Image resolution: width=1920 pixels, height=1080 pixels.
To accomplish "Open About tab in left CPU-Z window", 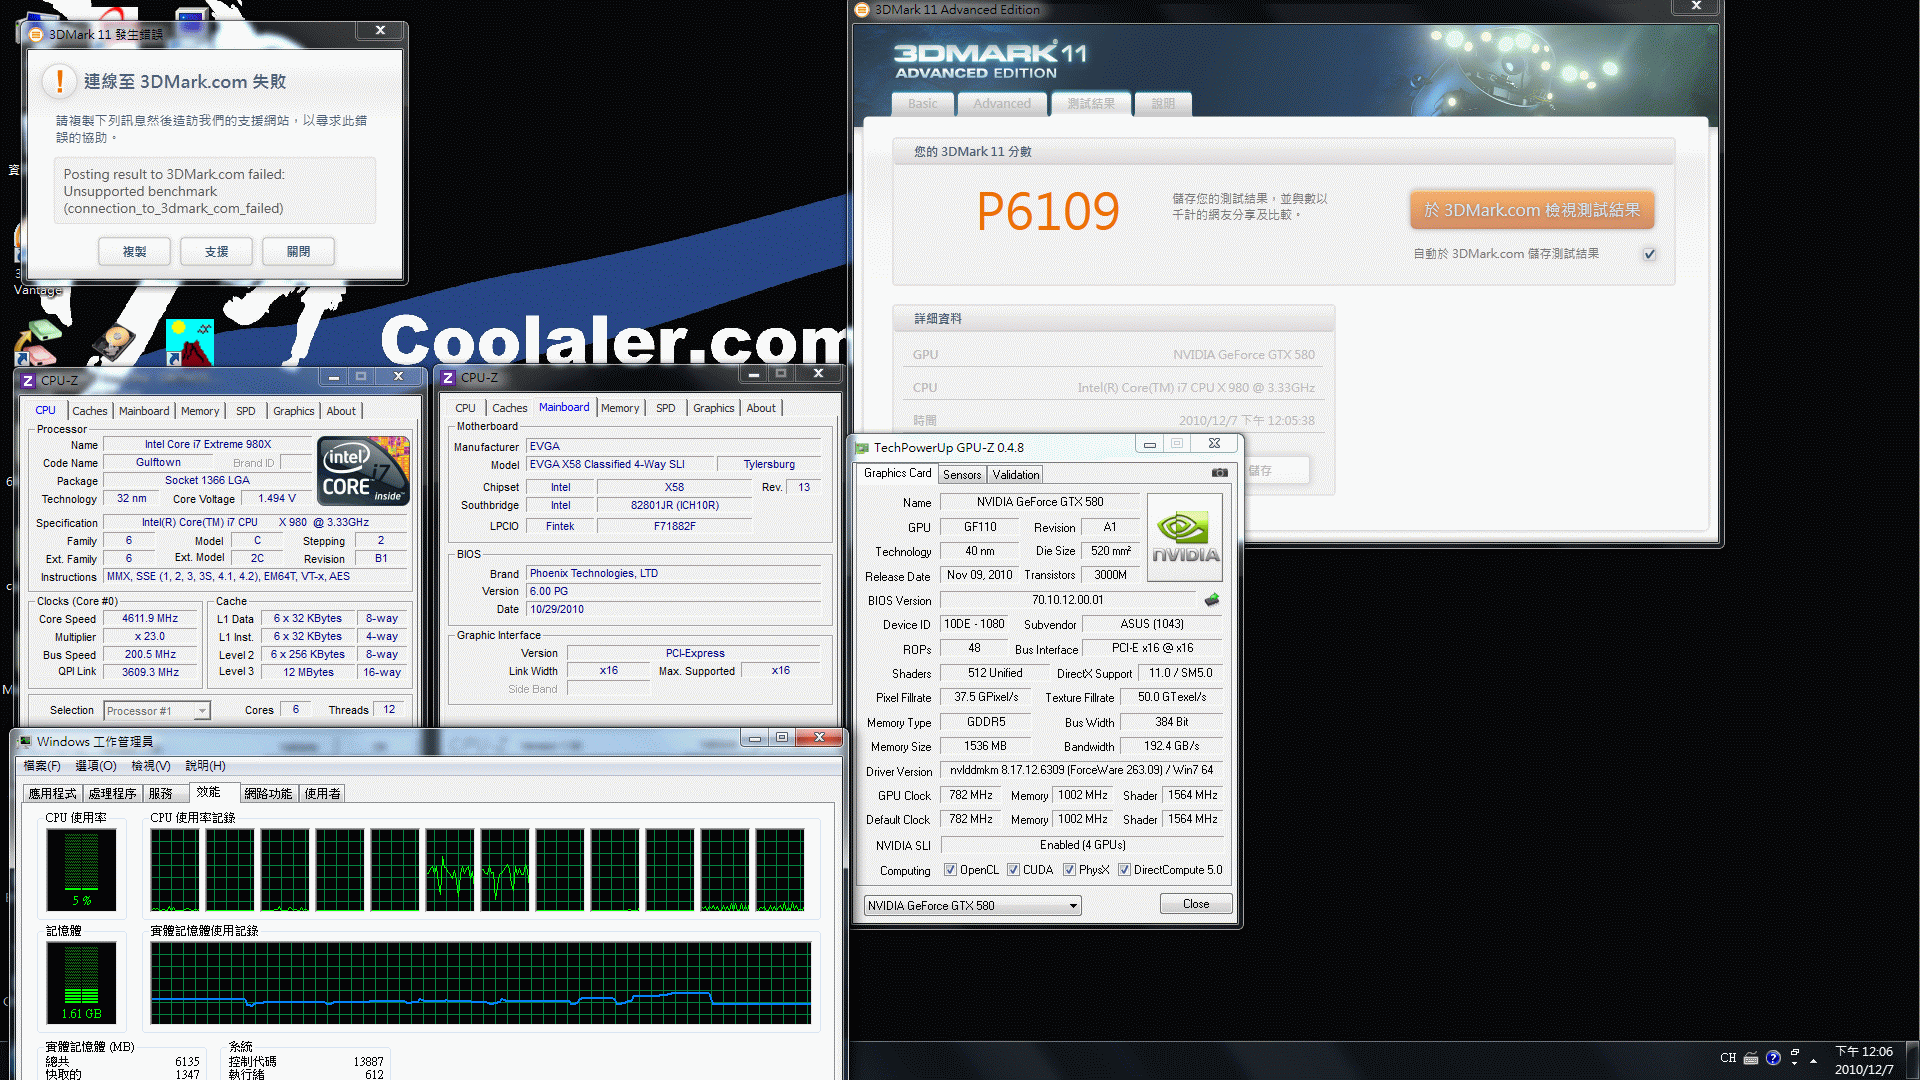I will pos(341,411).
